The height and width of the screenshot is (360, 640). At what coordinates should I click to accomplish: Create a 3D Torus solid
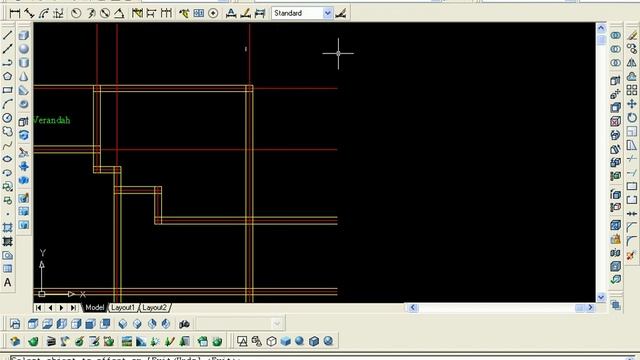pyautogui.click(x=24, y=104)
